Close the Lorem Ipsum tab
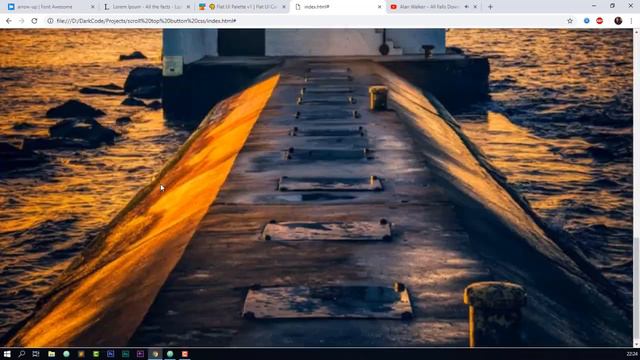The height and width of the screenshot is (360, 640). [188, 7]
